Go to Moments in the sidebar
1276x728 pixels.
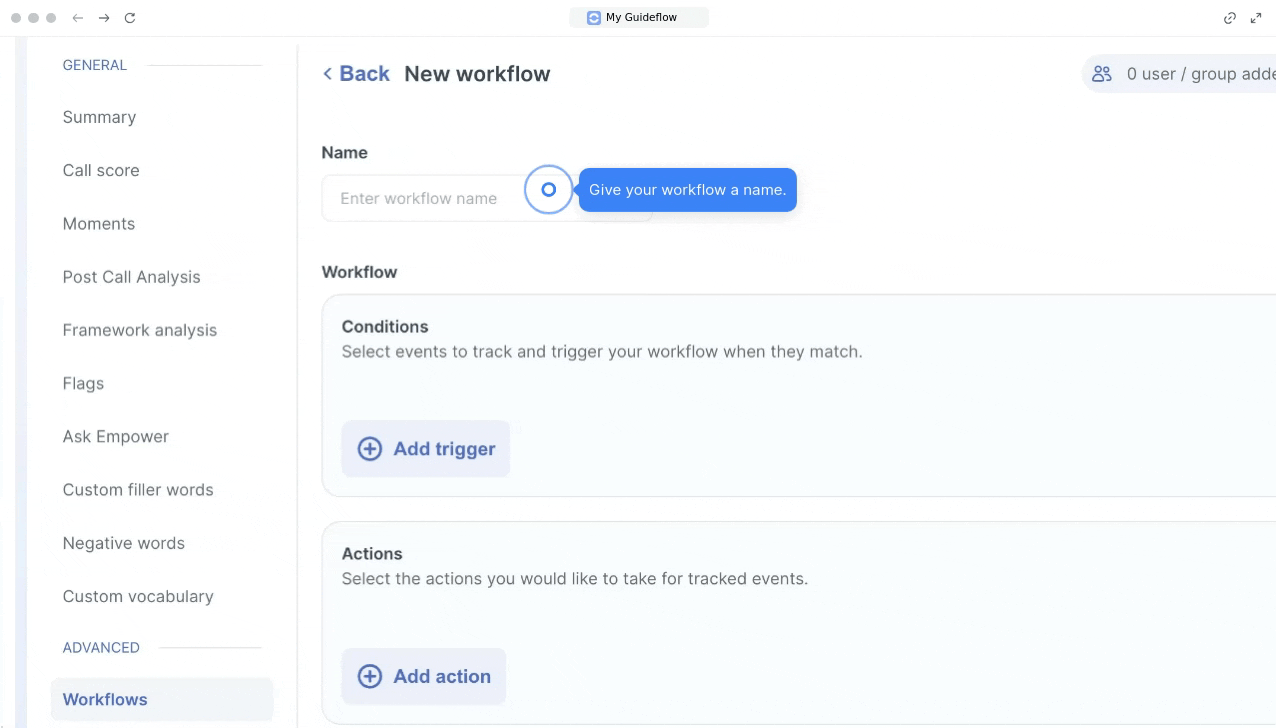(x=99, y=224)
